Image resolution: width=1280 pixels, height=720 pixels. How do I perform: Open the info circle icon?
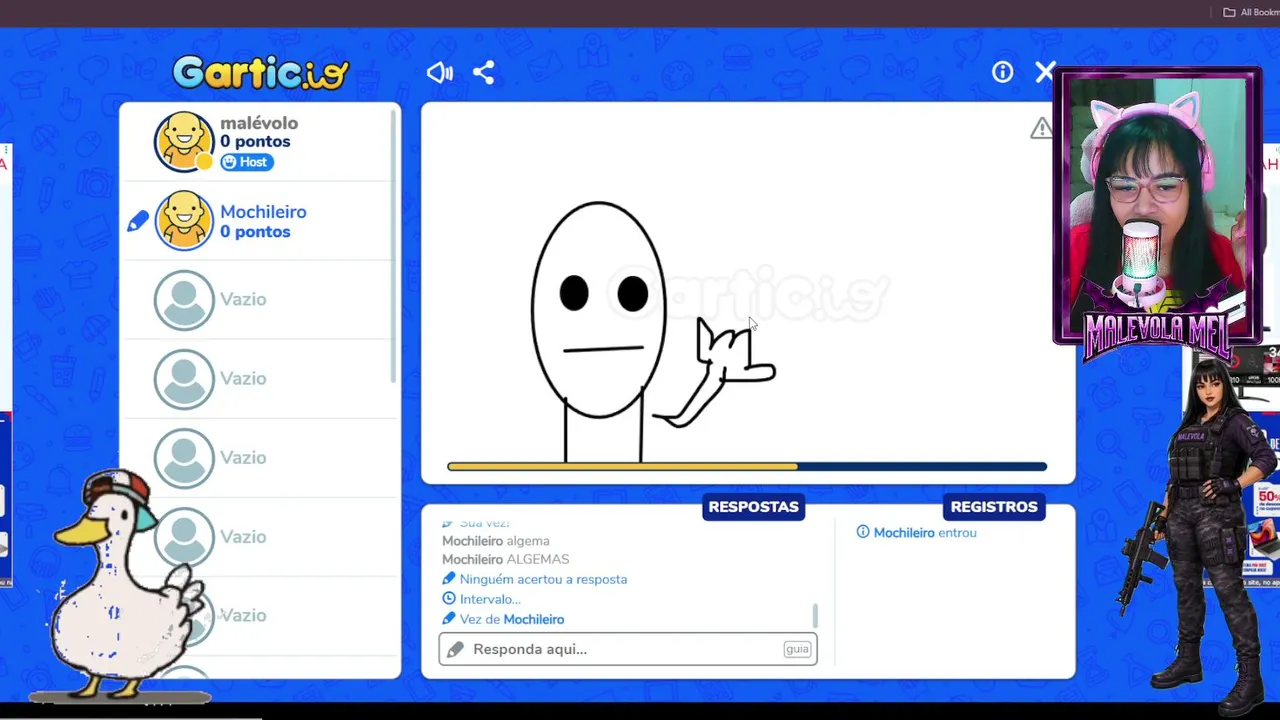coord(1002,72)
